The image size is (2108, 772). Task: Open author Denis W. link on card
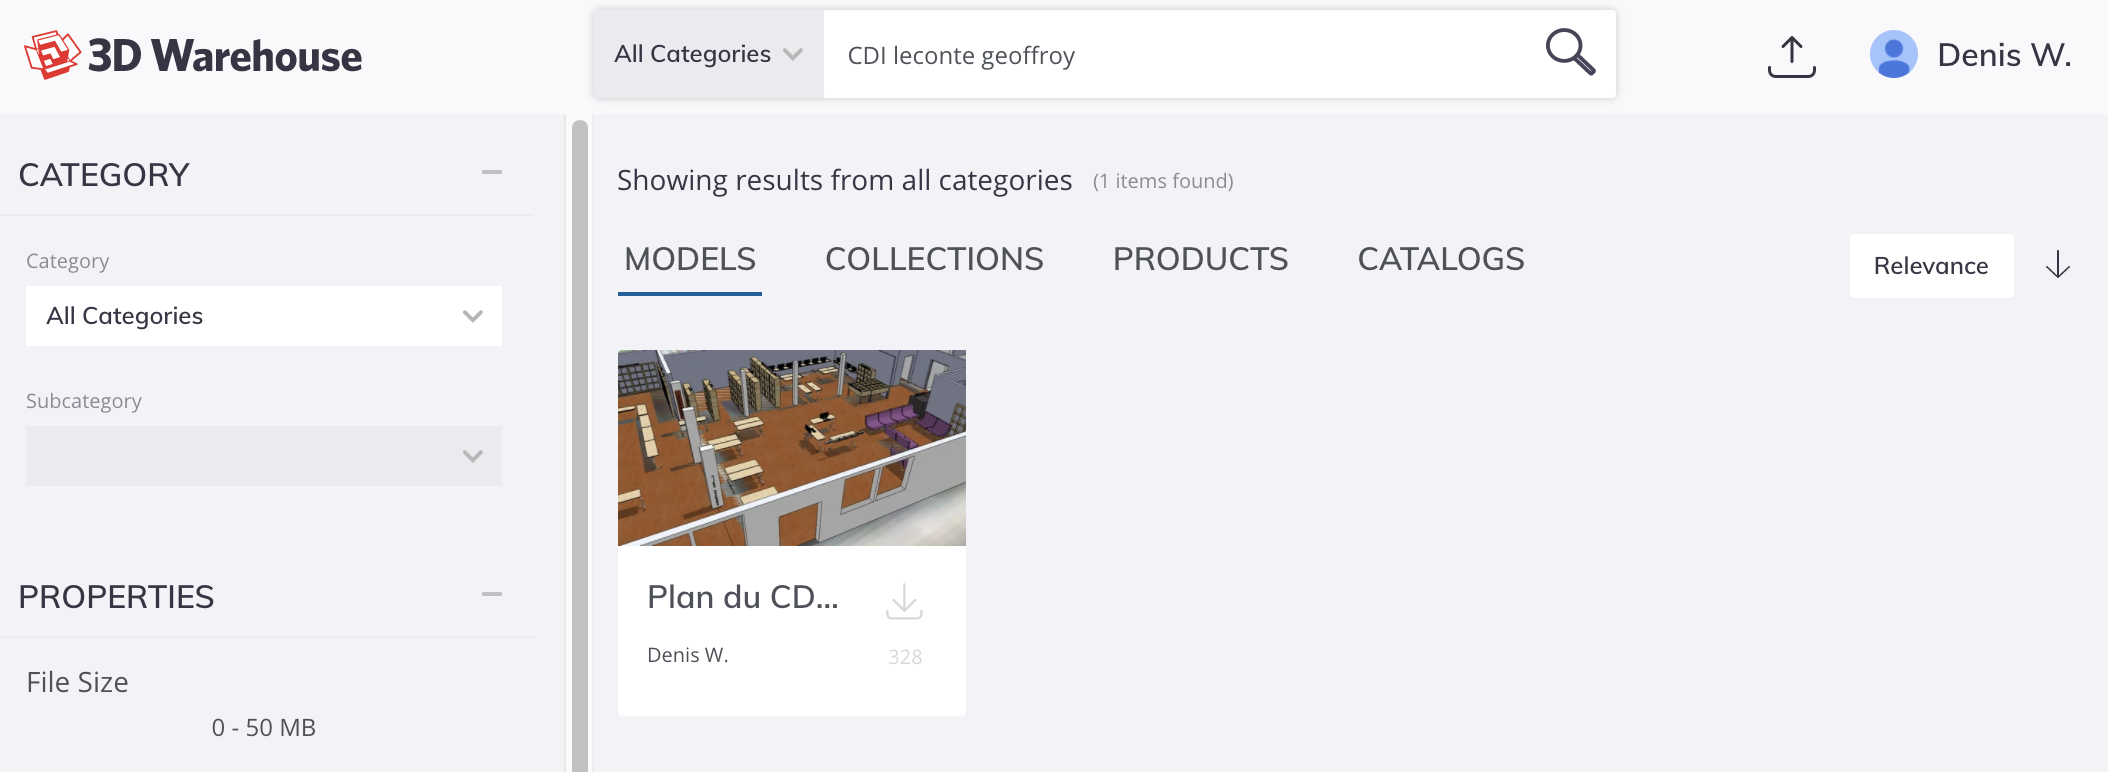point(688,655)
